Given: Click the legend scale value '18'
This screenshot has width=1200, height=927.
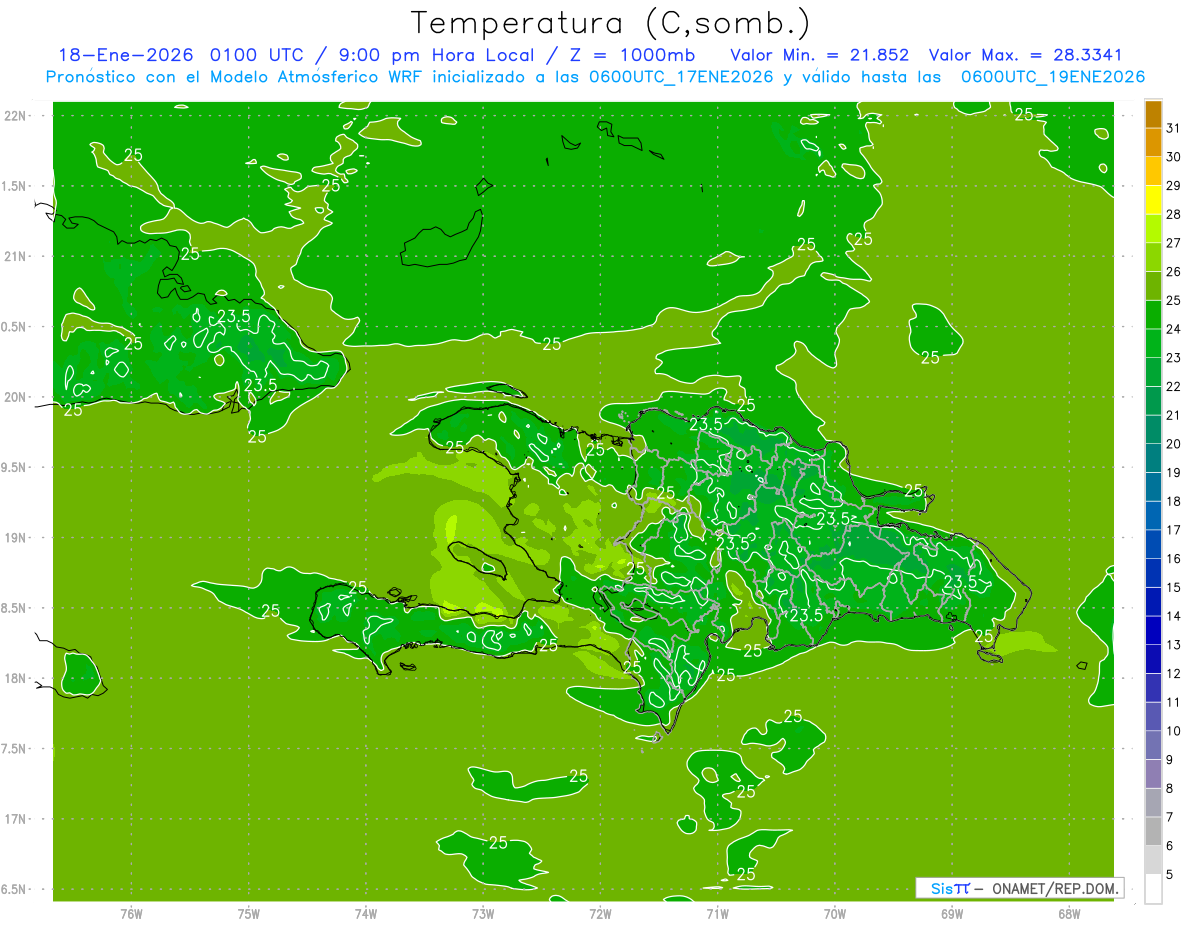Looking at the screenshot, I should [x=1174, y=502].
